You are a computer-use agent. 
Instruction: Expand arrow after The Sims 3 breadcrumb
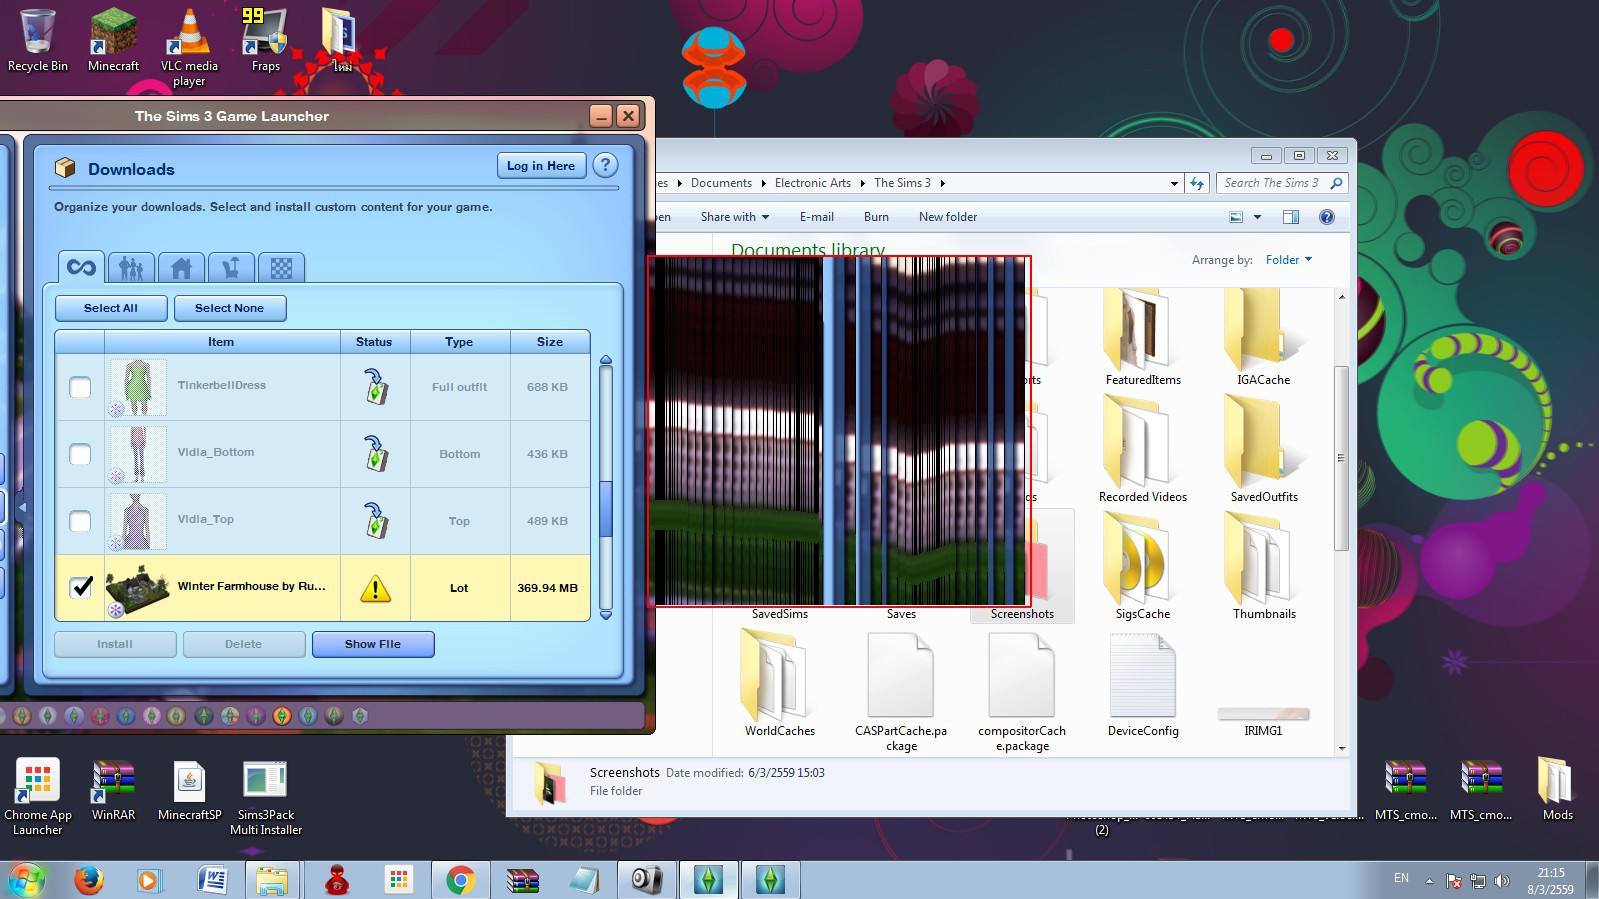[x=942, y=183]
